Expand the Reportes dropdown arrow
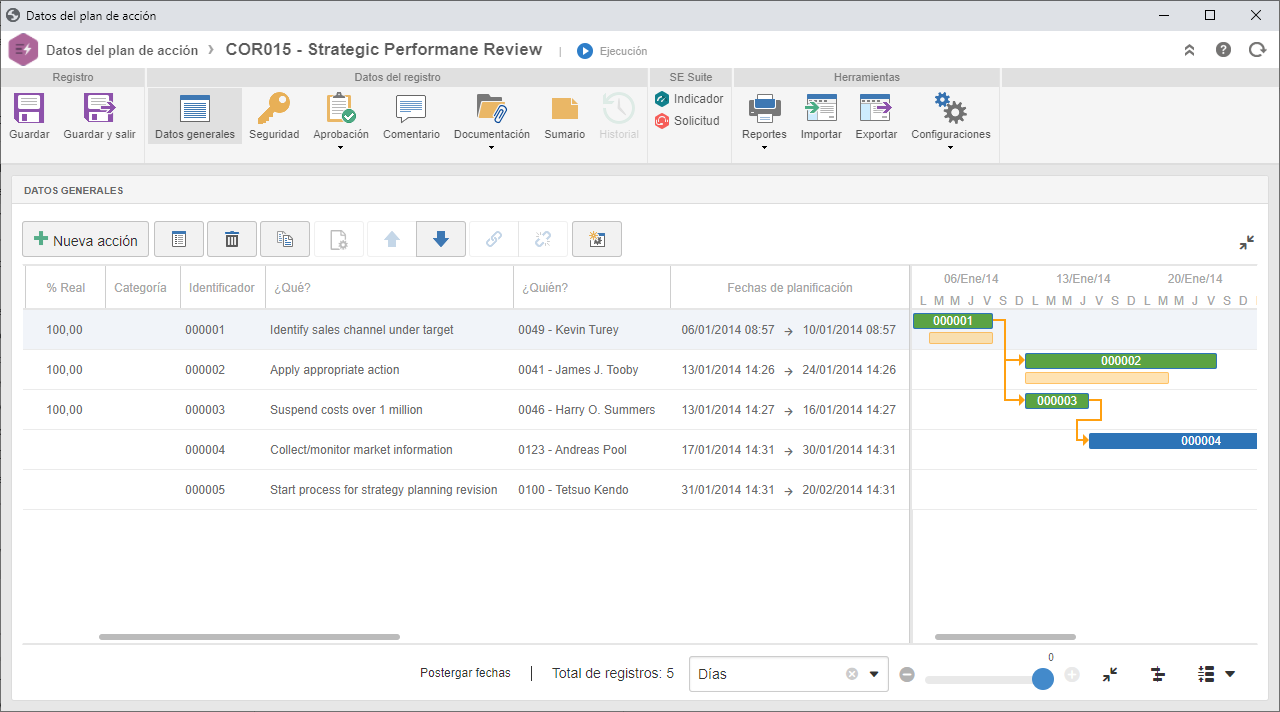This screenshot has height=712, width=1280. click(x=764, y=148)
